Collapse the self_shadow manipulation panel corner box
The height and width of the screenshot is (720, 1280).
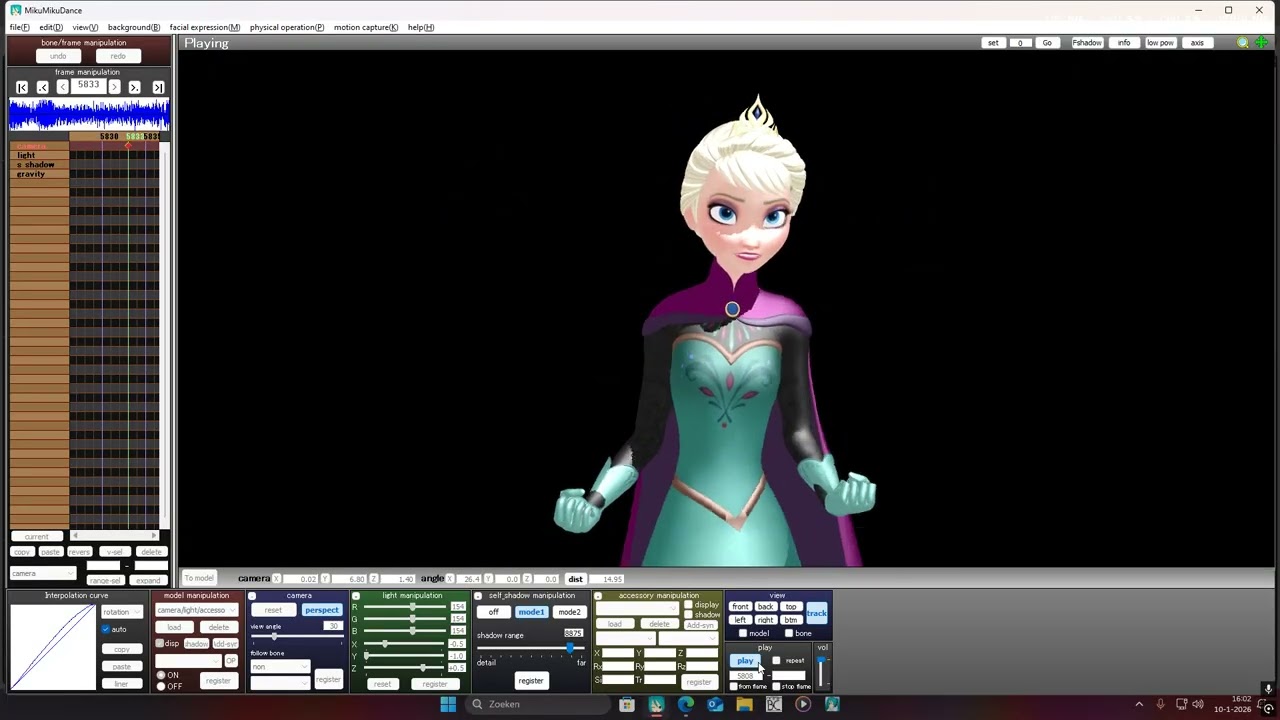[478, 596]
